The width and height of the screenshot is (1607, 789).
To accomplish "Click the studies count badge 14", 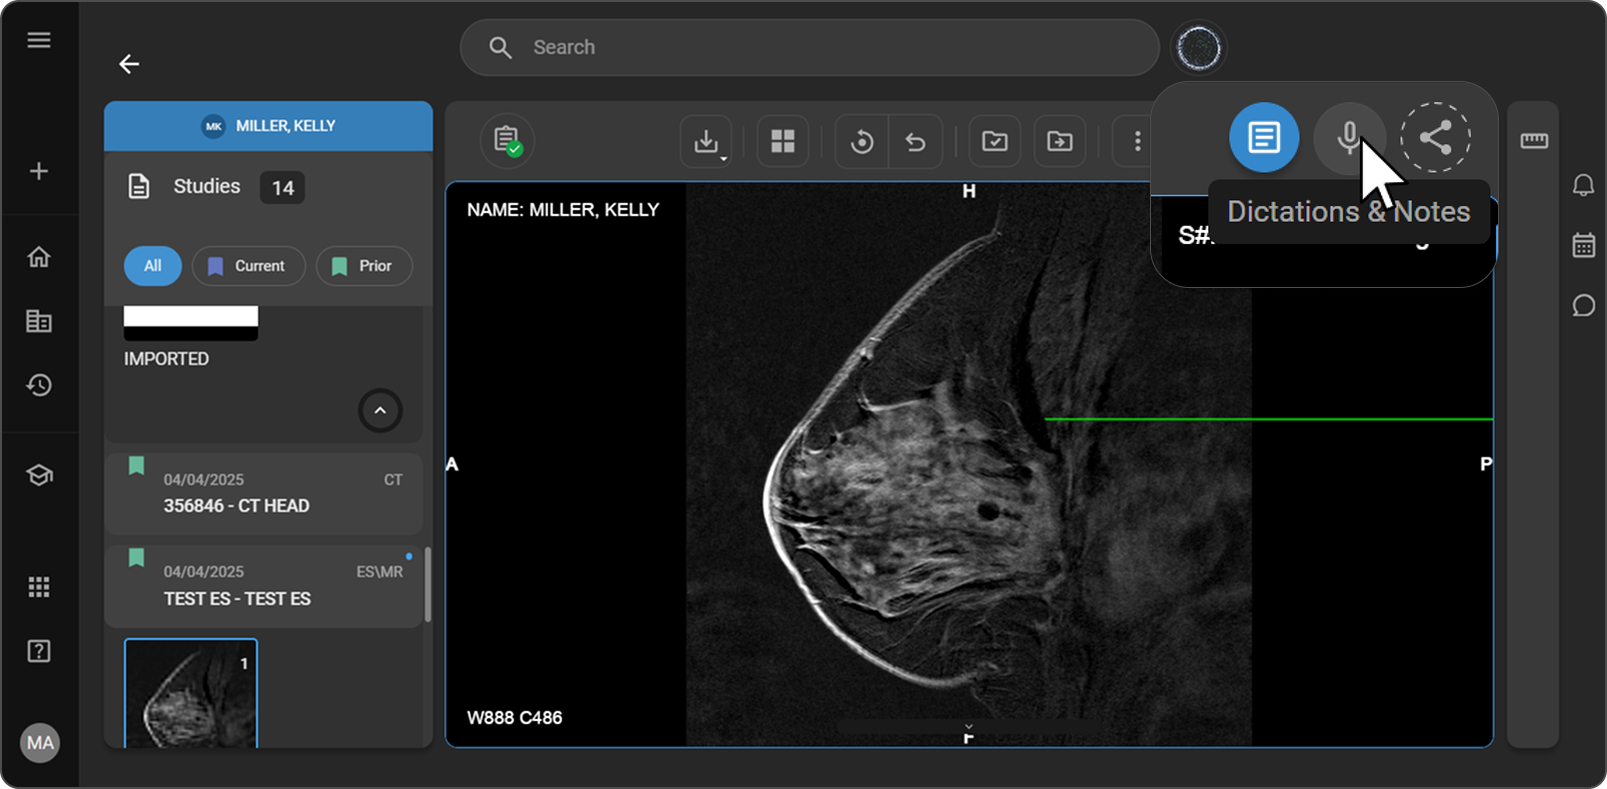I will click(283, 187).
